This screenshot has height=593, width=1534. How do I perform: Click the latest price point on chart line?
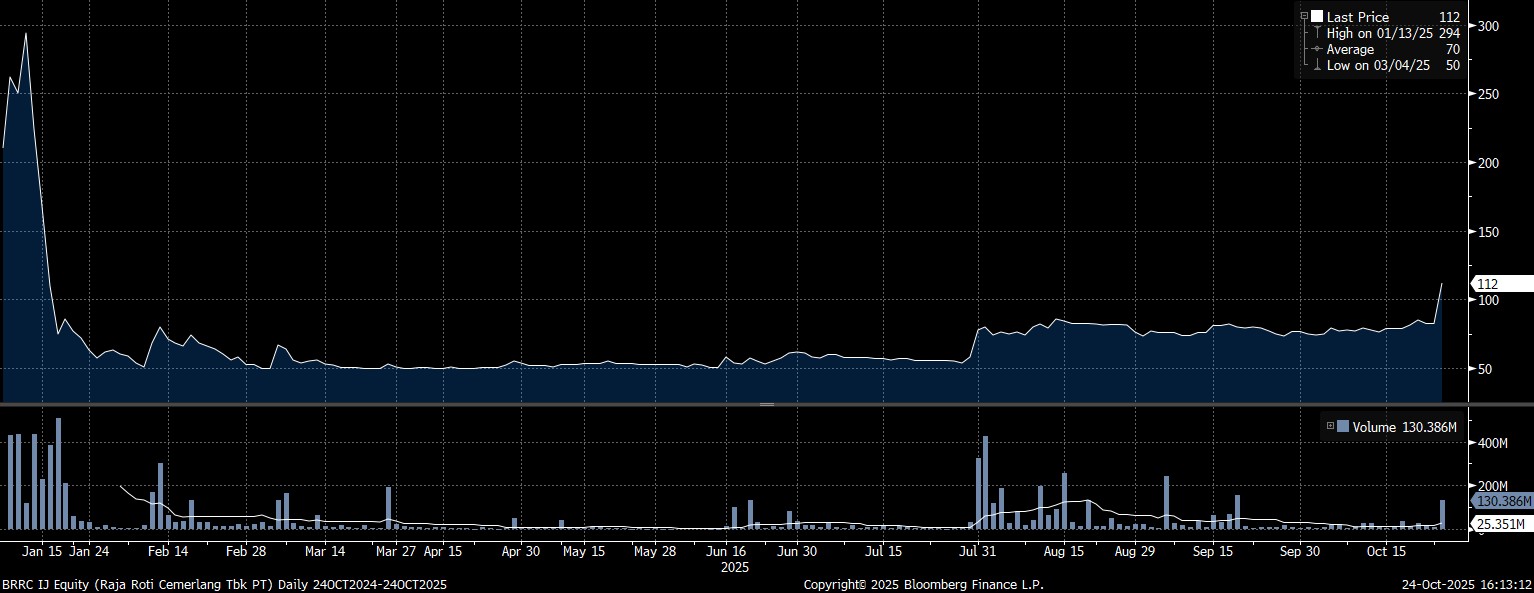[1441, 284]
